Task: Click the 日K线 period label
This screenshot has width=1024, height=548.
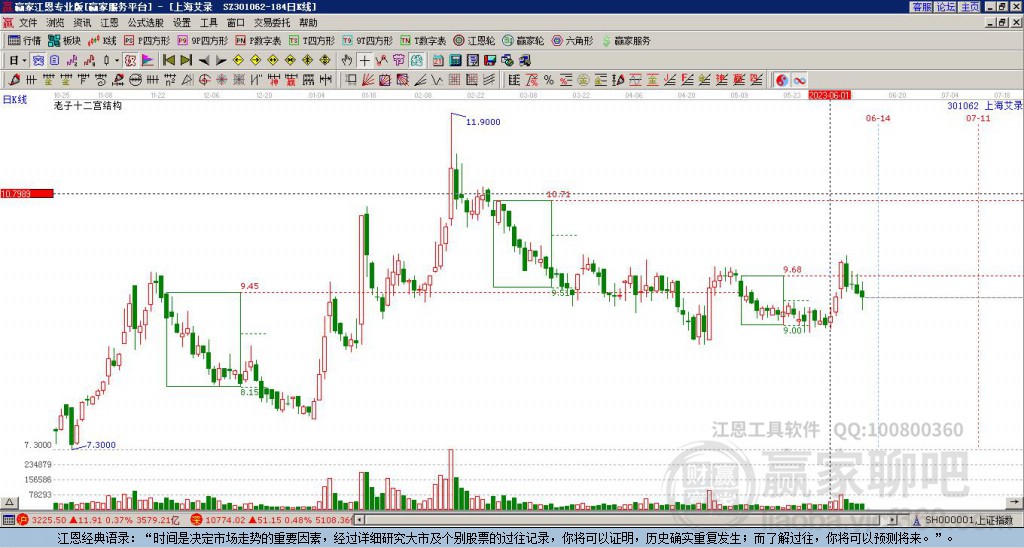Action: tap(14, 100)
